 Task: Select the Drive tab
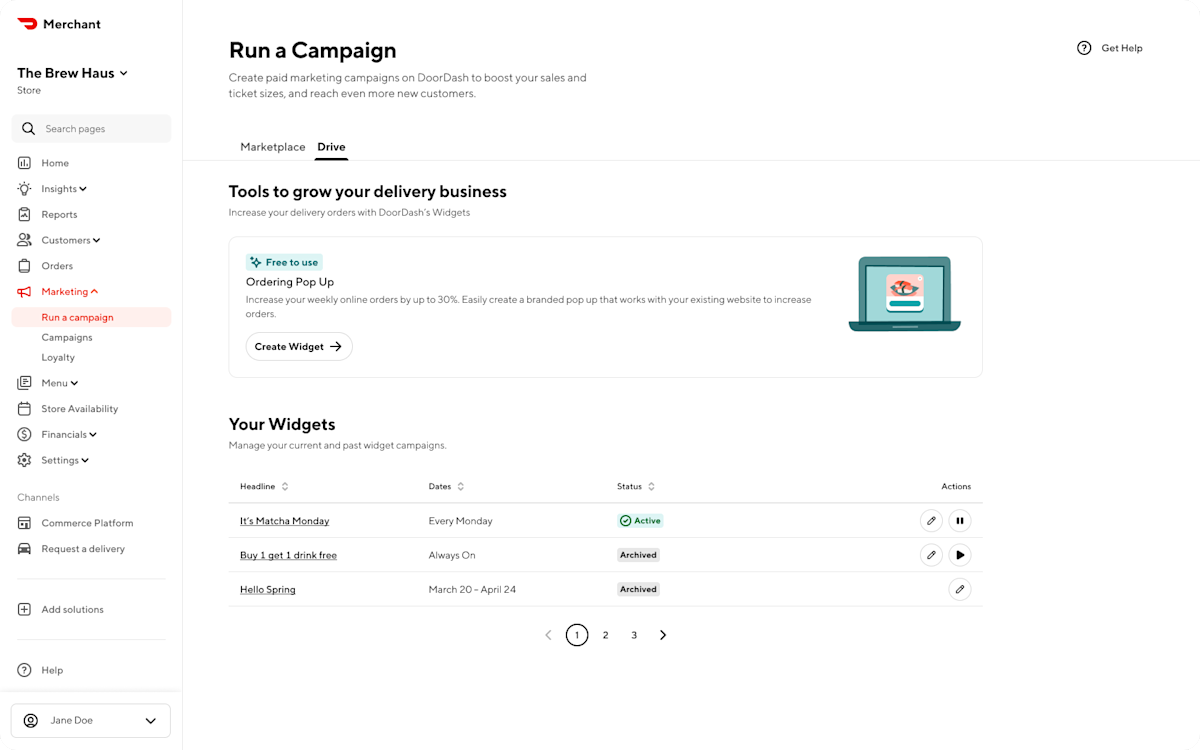[x=331, y=147]
